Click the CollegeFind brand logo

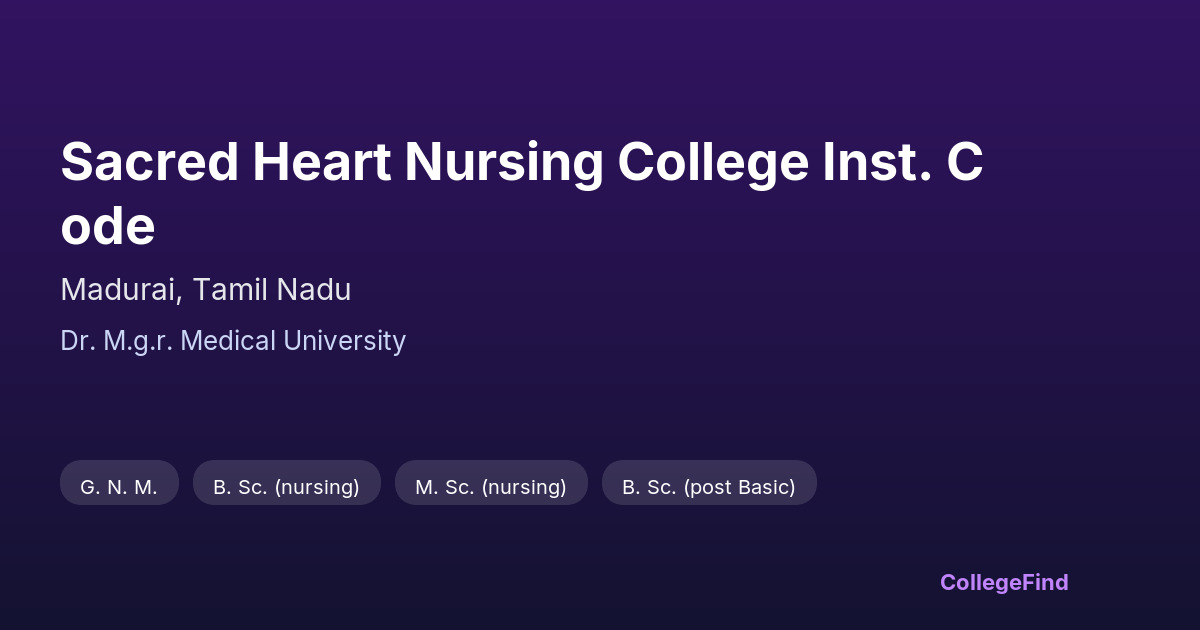tap(1004, 582)
